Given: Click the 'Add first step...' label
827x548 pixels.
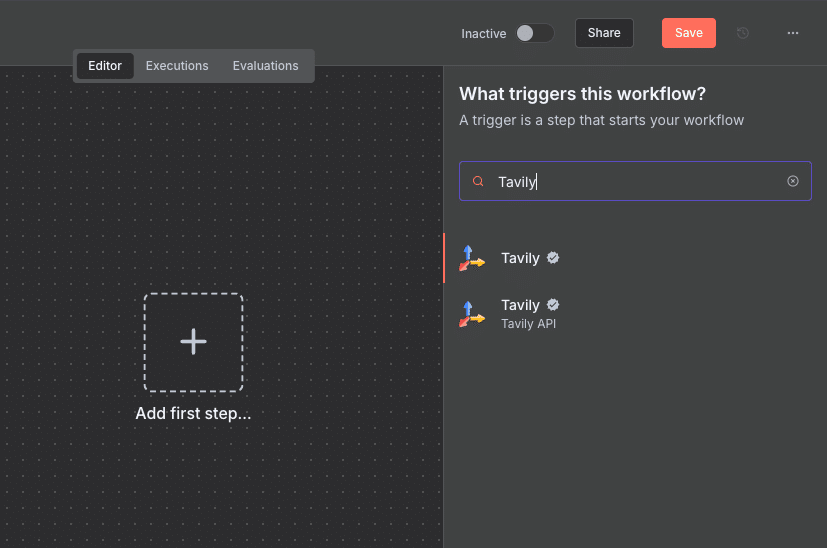Looking at the screenshot, I should 193,414.
